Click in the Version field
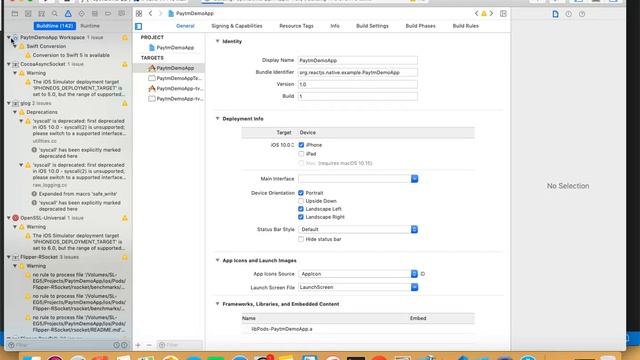This screenshot has height=360, width=640. [358, 84]
